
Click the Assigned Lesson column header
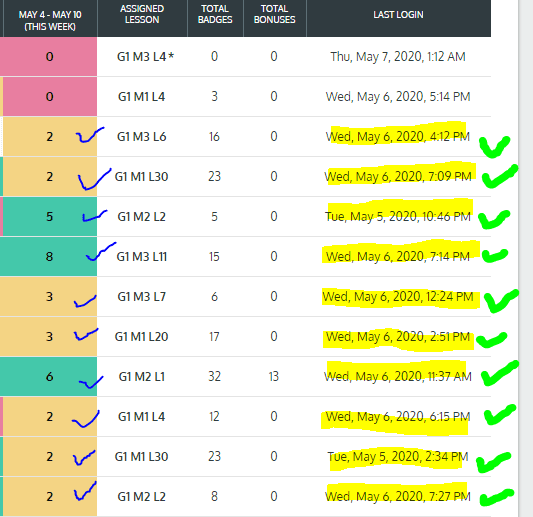(142, 15)
